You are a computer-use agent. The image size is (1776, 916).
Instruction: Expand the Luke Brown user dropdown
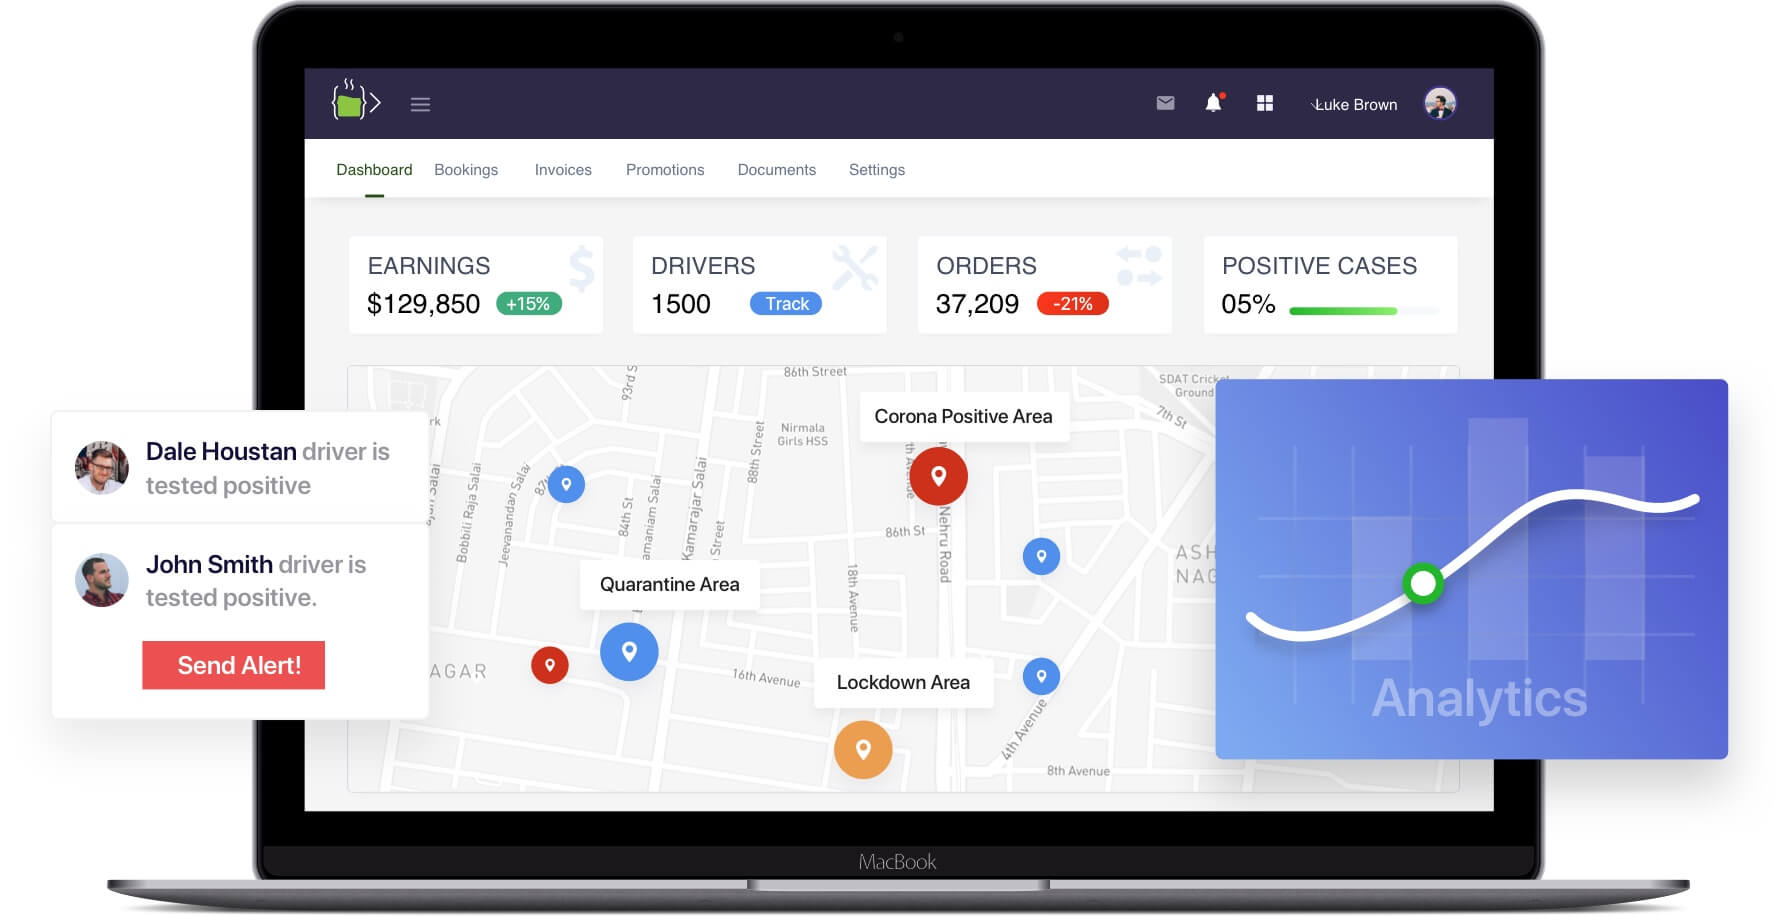click(1354, 105)
